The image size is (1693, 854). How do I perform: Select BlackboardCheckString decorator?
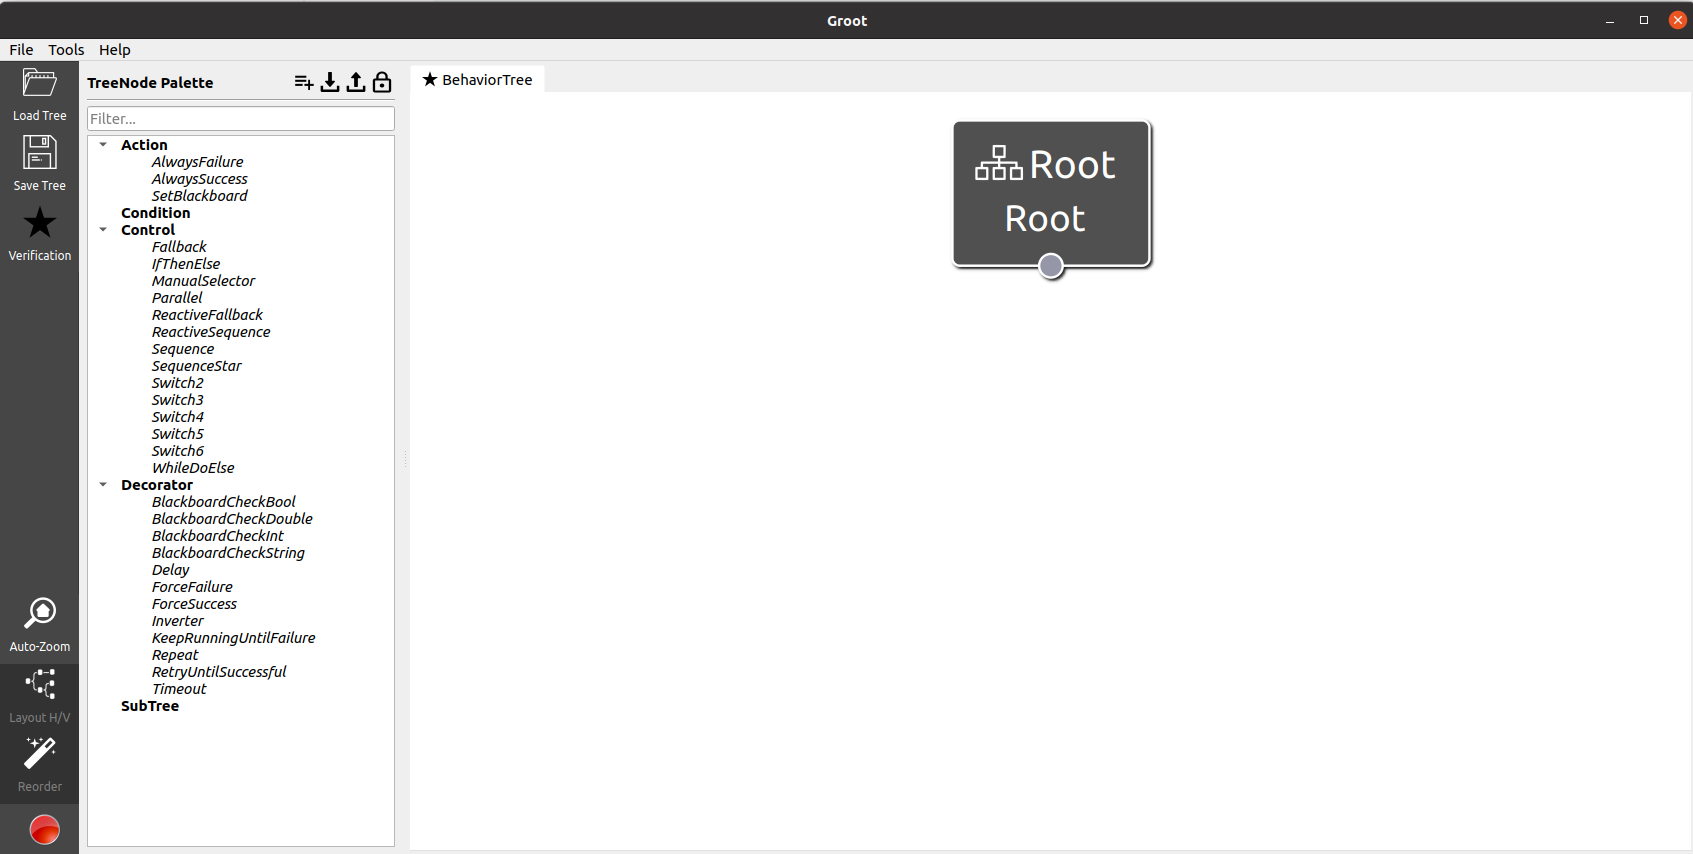(228, 553)
